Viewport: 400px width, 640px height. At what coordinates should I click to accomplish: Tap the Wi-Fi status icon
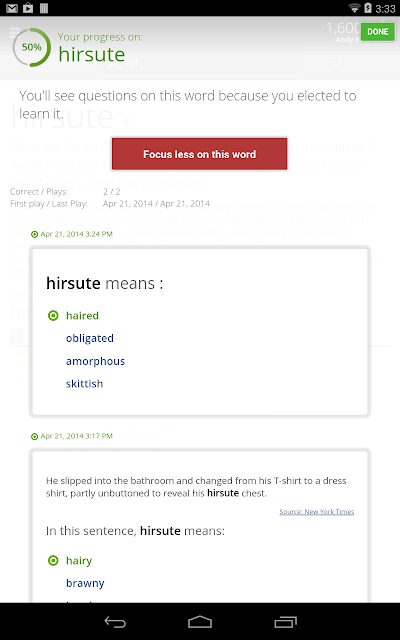click(354, 8)
